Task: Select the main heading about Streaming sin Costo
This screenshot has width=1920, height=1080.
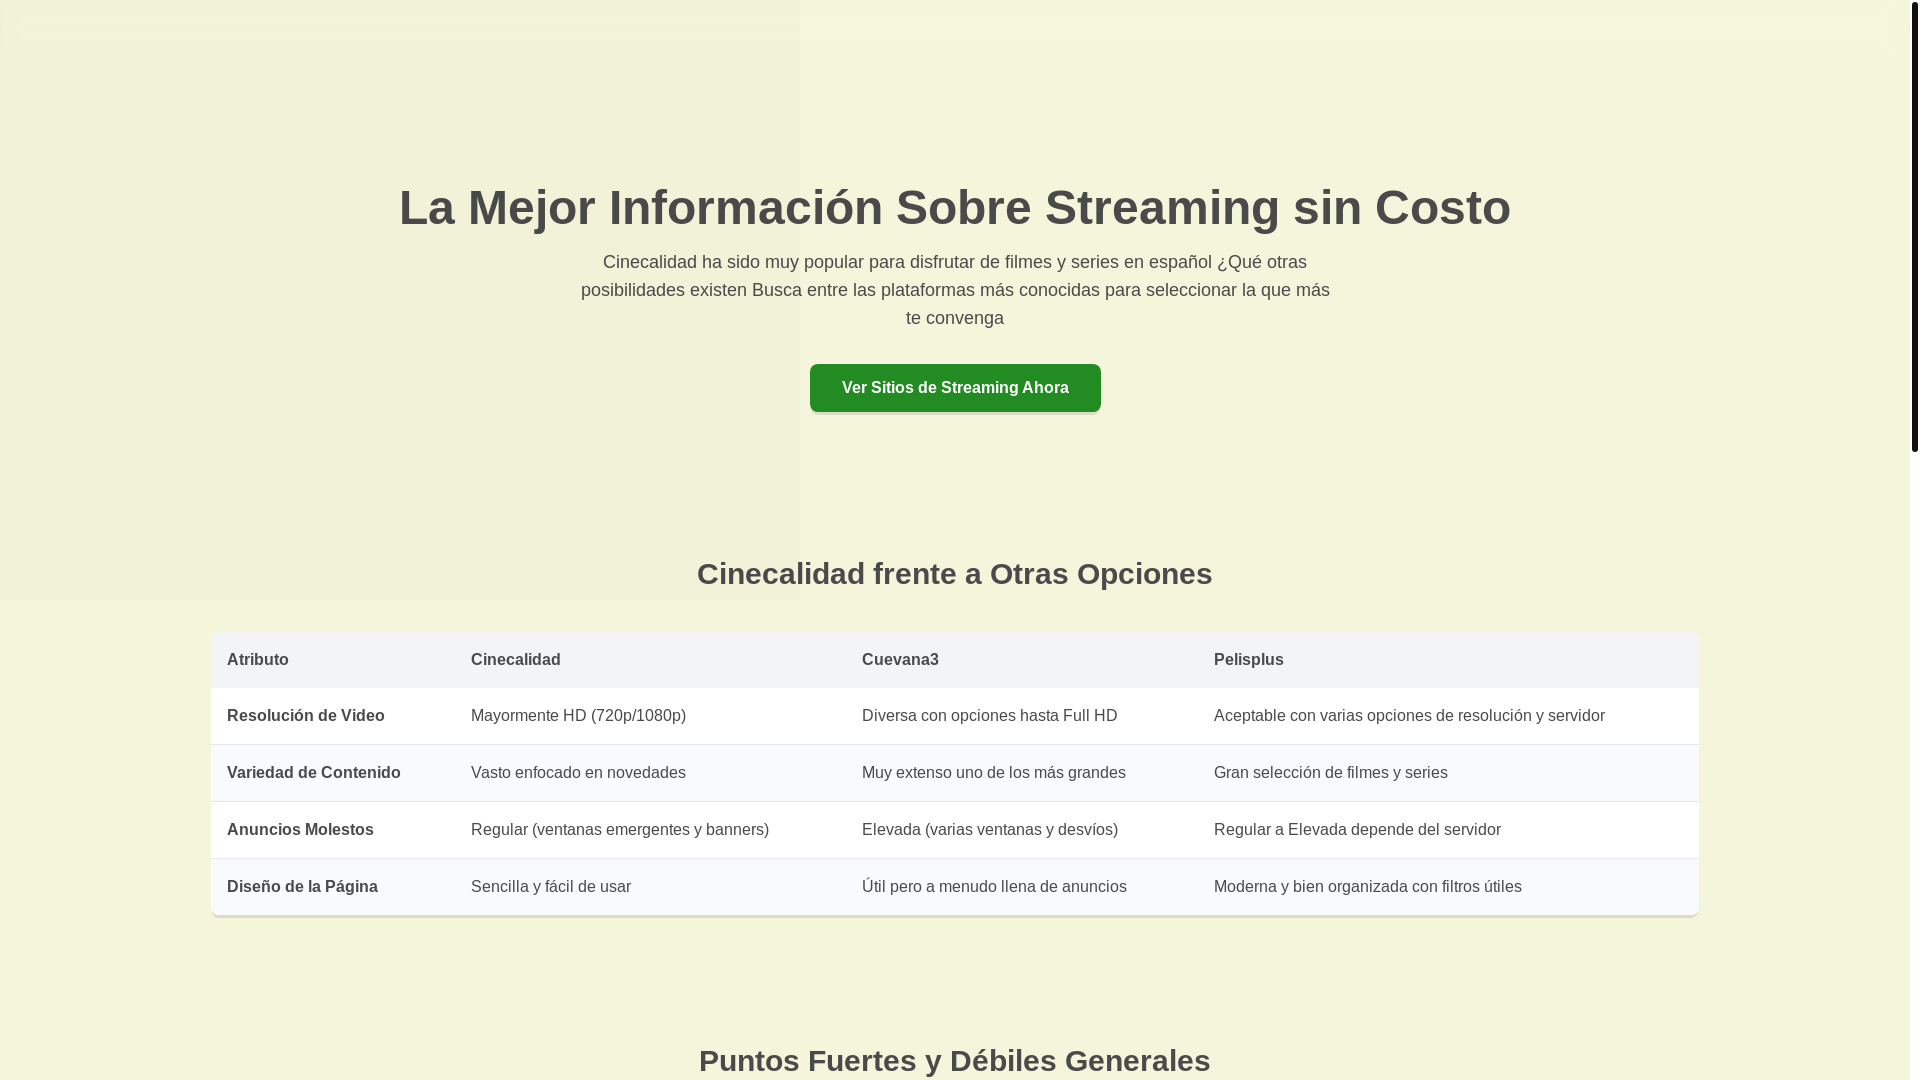Action: (955, 207)
